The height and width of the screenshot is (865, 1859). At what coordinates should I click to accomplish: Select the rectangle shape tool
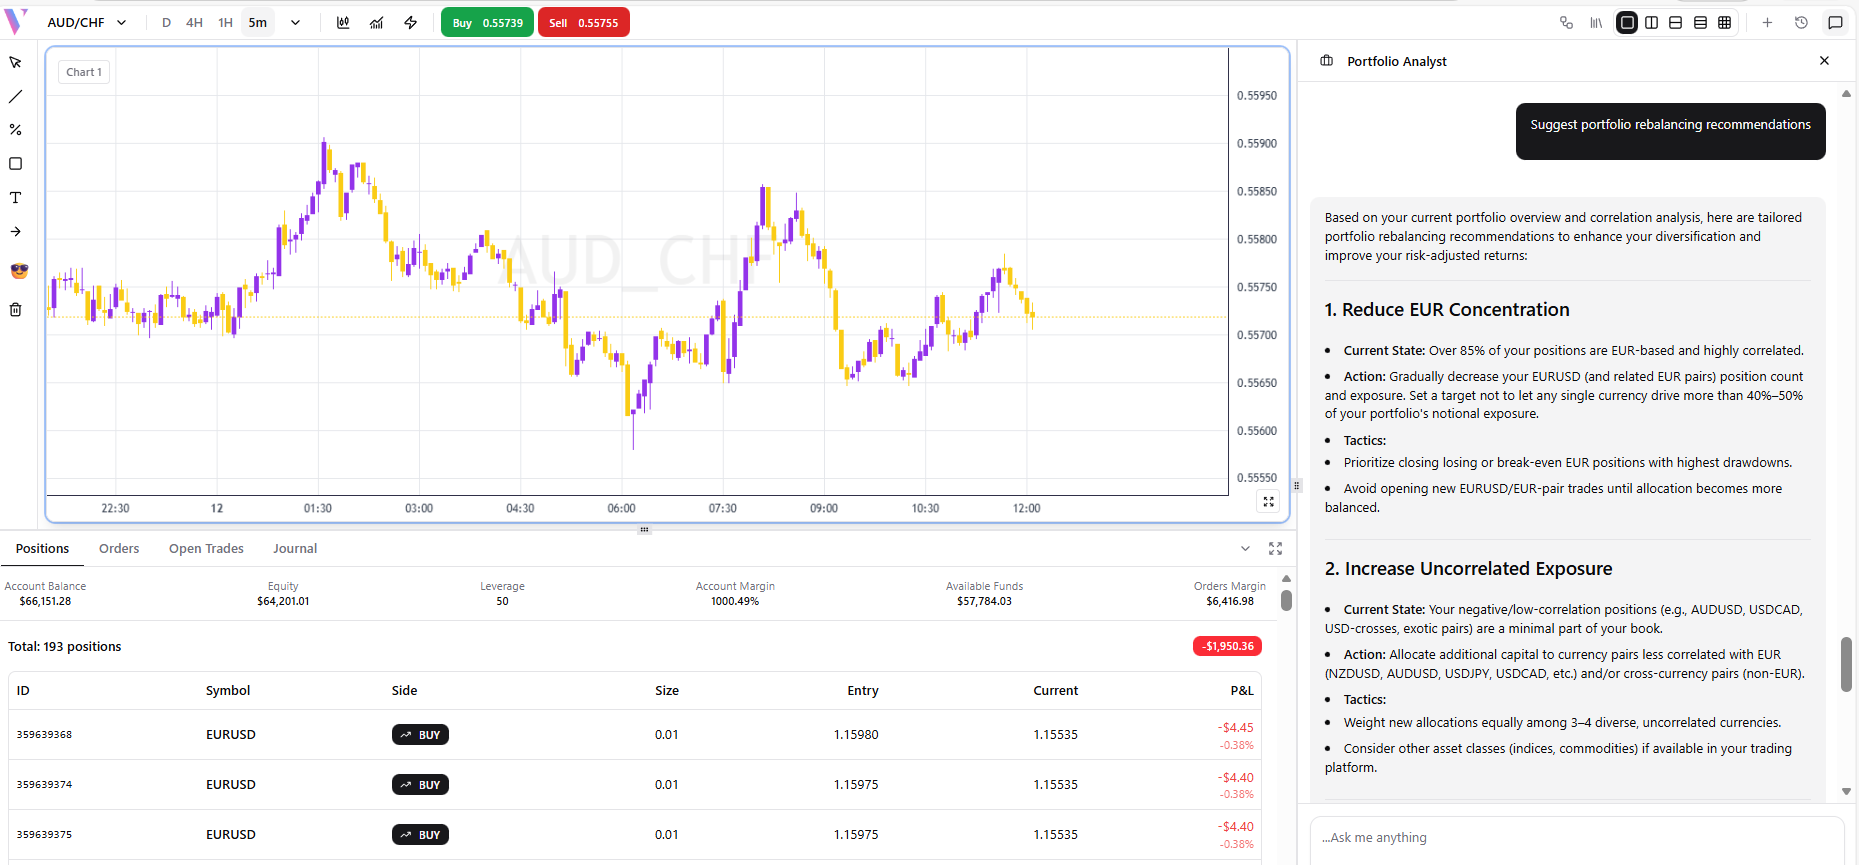pos(15,164)
